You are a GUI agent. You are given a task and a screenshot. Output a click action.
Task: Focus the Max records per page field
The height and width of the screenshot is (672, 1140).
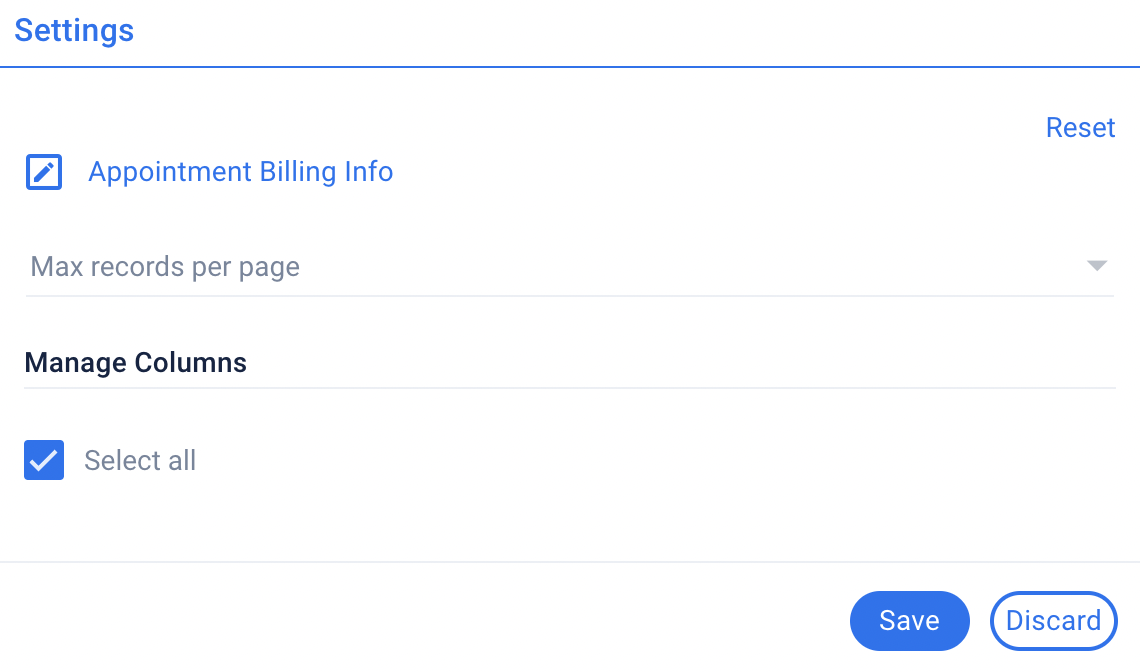[569, 267]
